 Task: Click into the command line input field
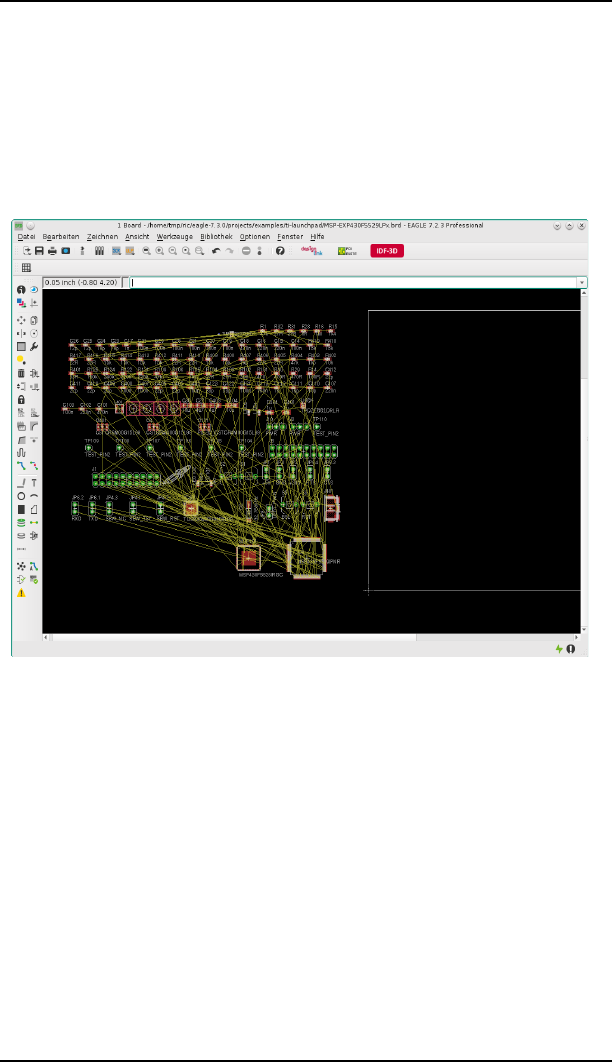(353, 282)
